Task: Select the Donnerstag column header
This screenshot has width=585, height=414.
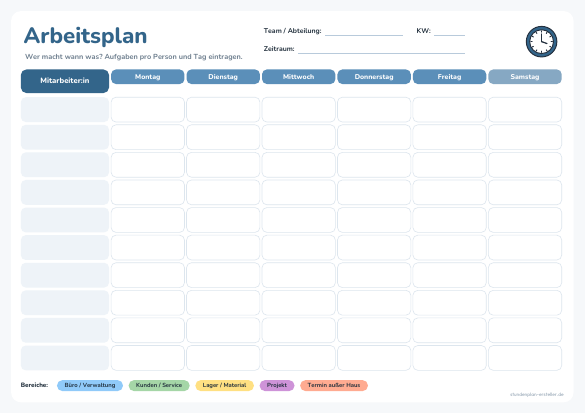Action: tap(374, 76)
